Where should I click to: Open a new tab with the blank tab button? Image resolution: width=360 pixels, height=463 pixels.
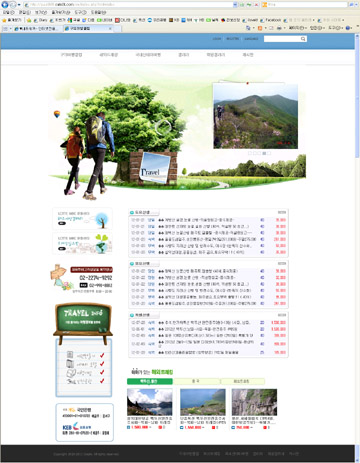(x=117, y=29)
